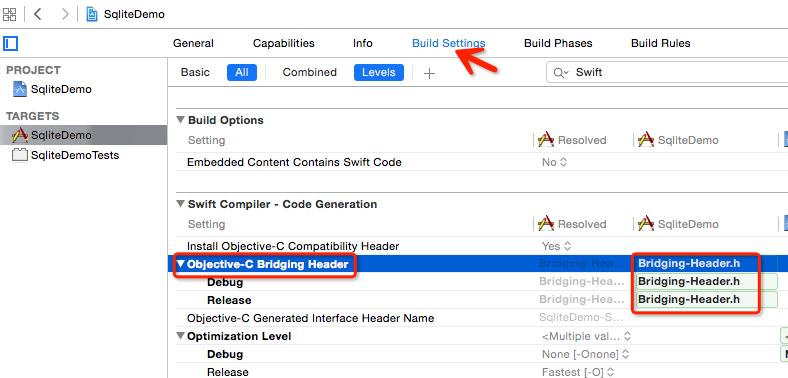Go forward with the right chevron
Viewport: 788px width, 378px height.
(x=65, y=14)
